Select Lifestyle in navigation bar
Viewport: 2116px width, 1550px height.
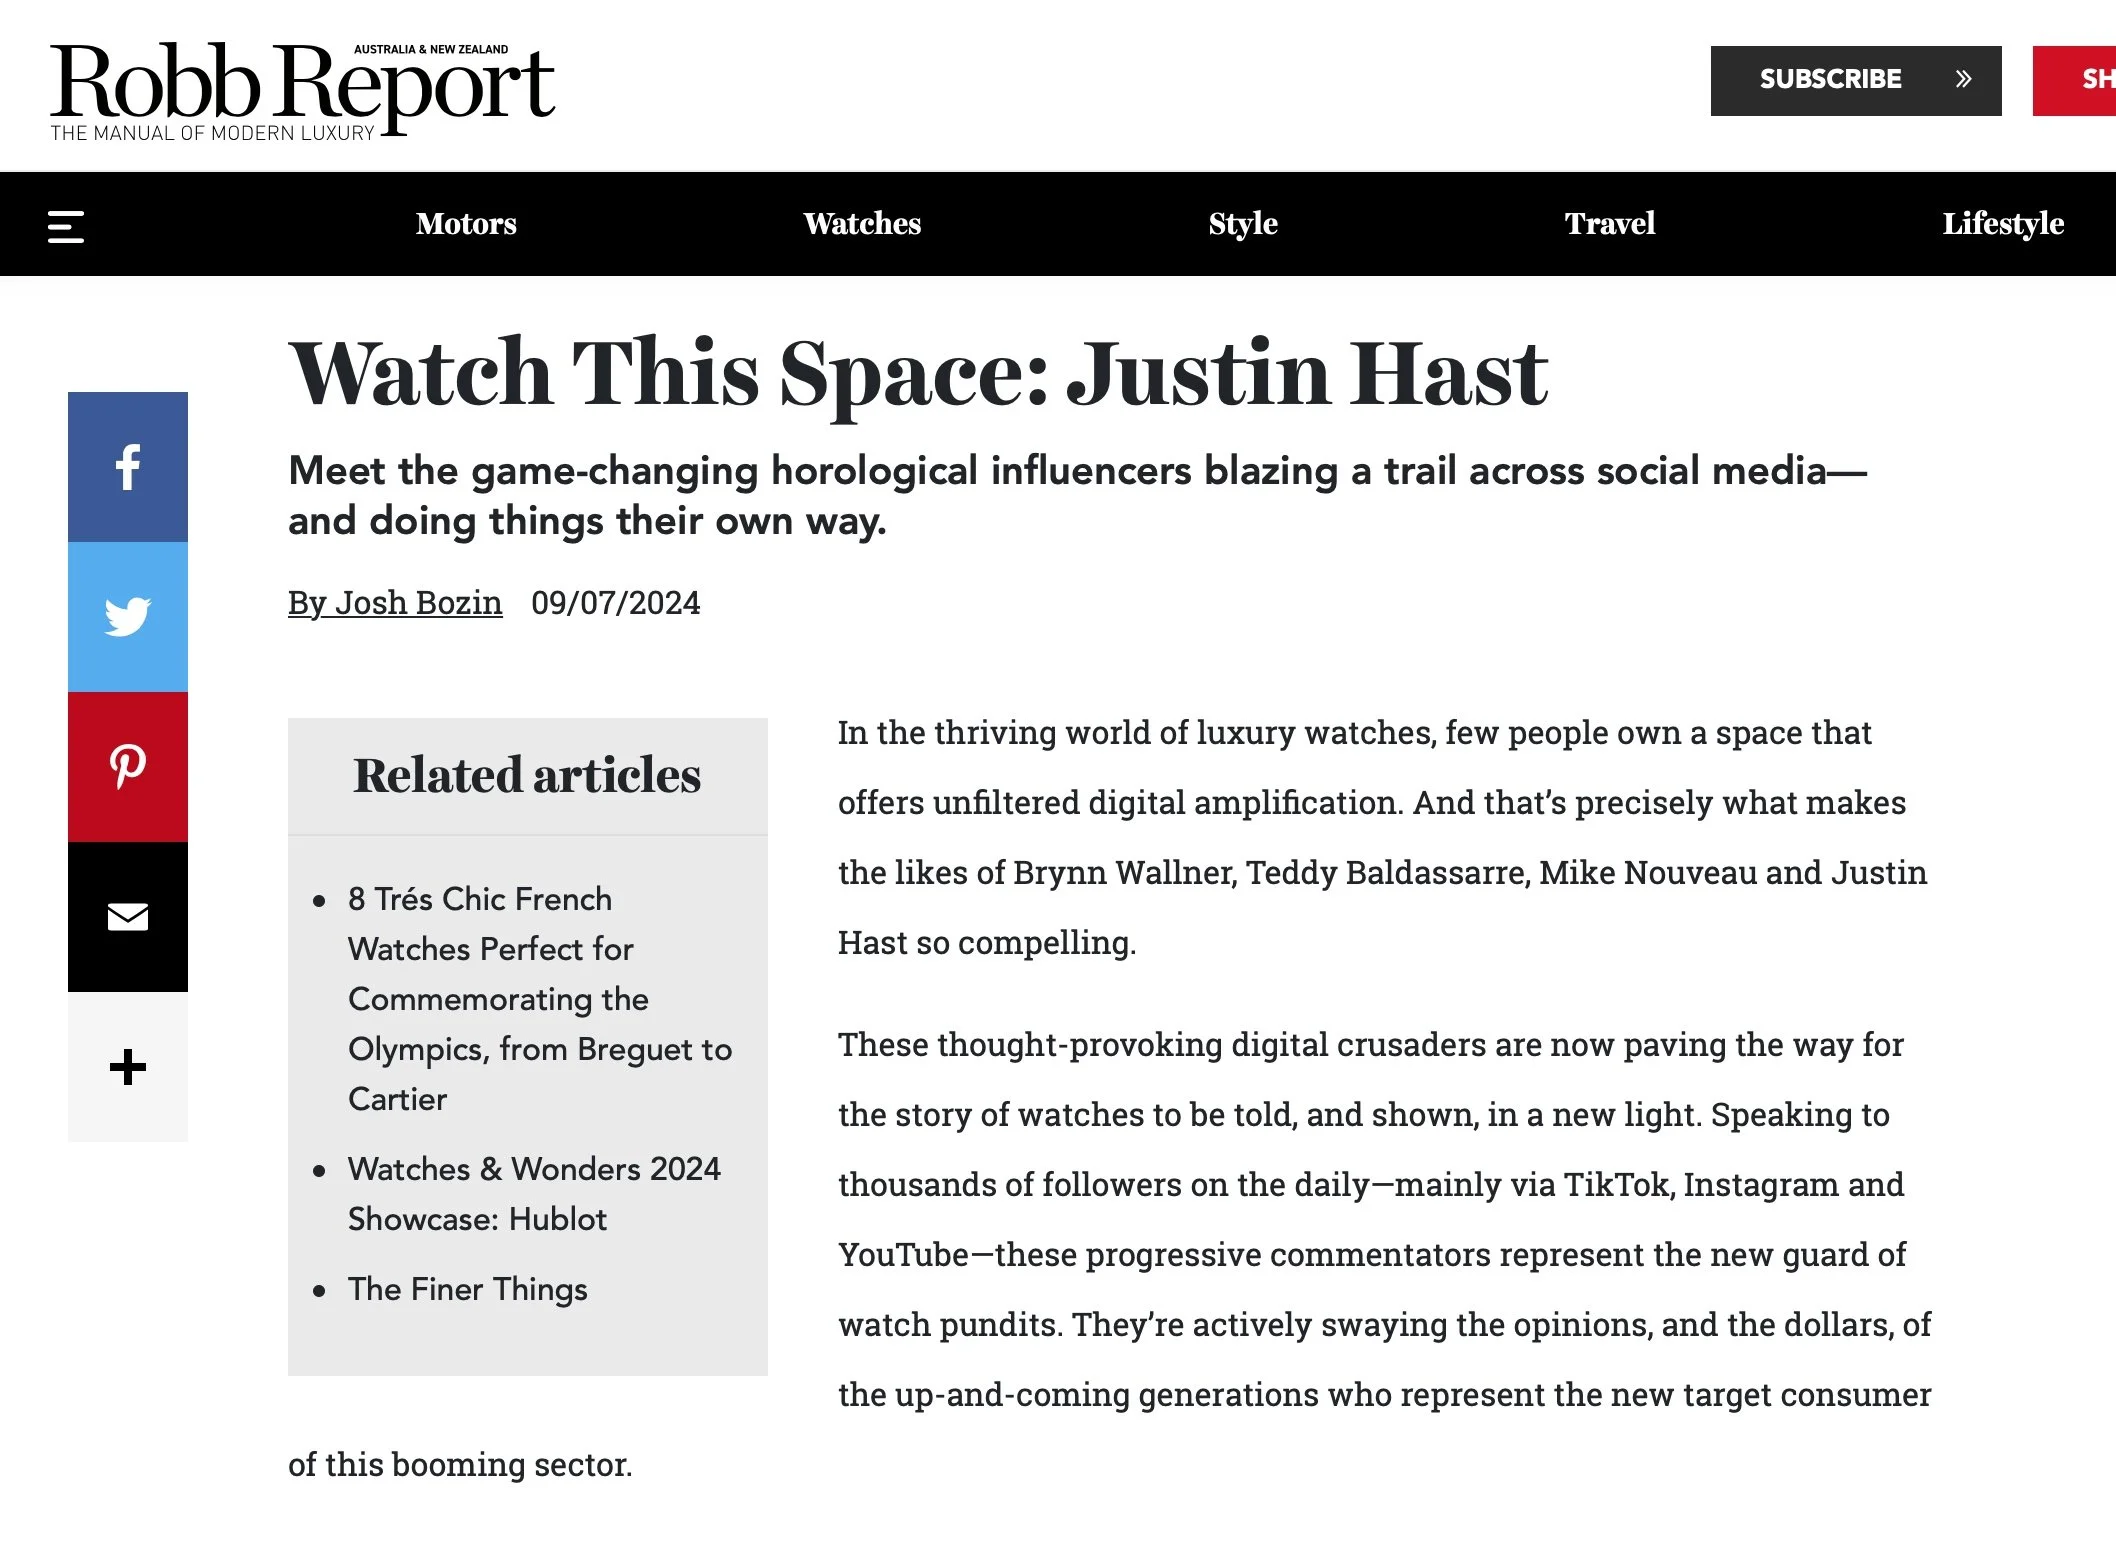click(2002, 224)
